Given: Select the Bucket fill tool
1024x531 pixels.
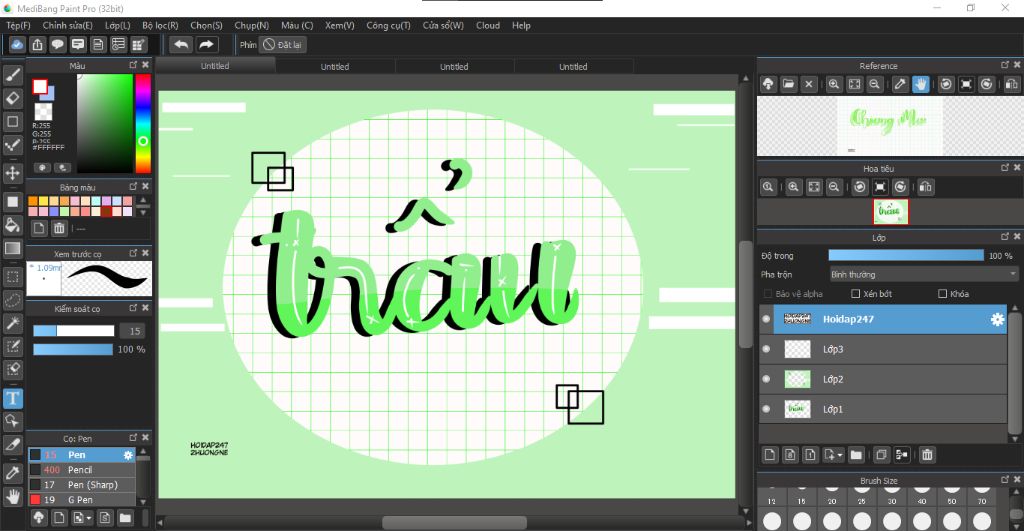Looking at the screenshot, I should pos(12,225).
